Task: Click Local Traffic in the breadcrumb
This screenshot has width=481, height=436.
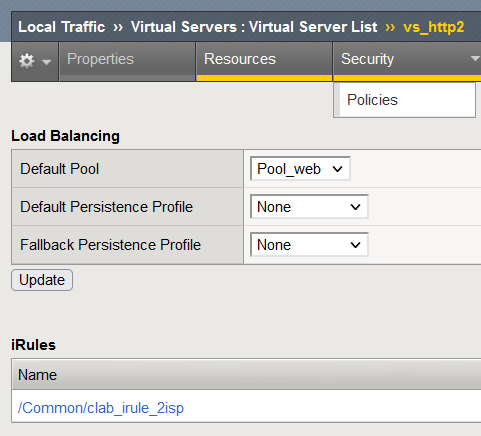Action: tap(62, 27)
